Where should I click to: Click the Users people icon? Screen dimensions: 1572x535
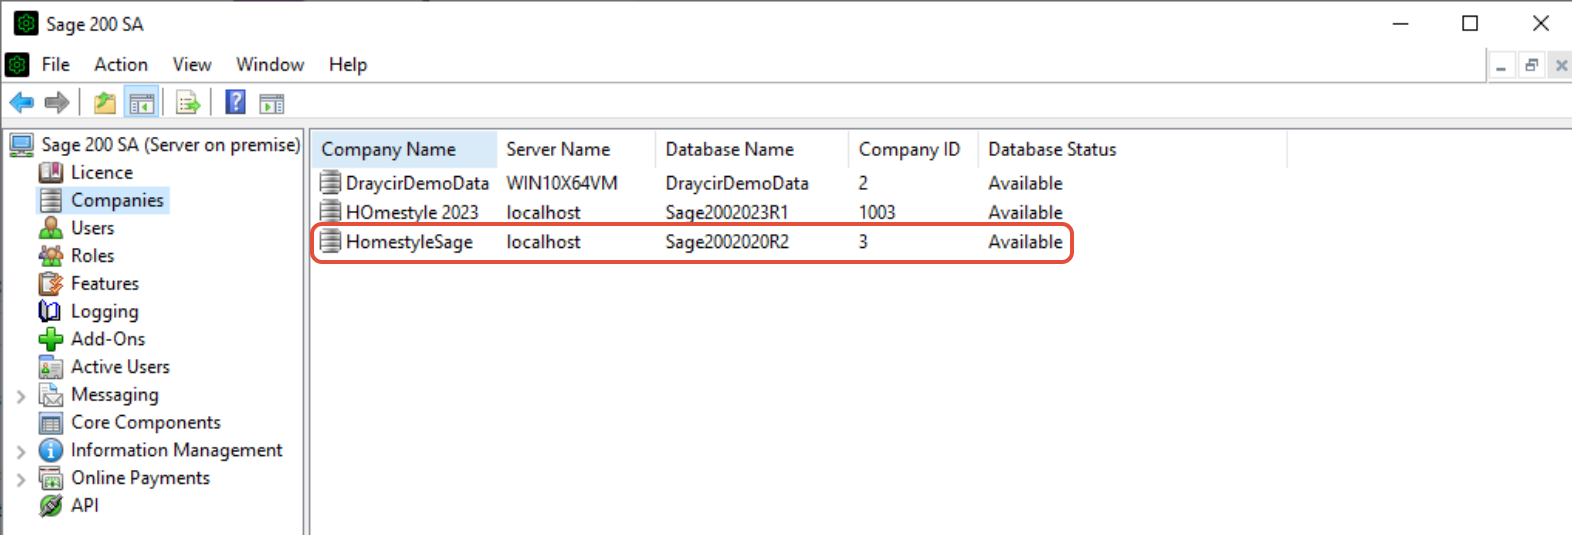click(51, 228)
